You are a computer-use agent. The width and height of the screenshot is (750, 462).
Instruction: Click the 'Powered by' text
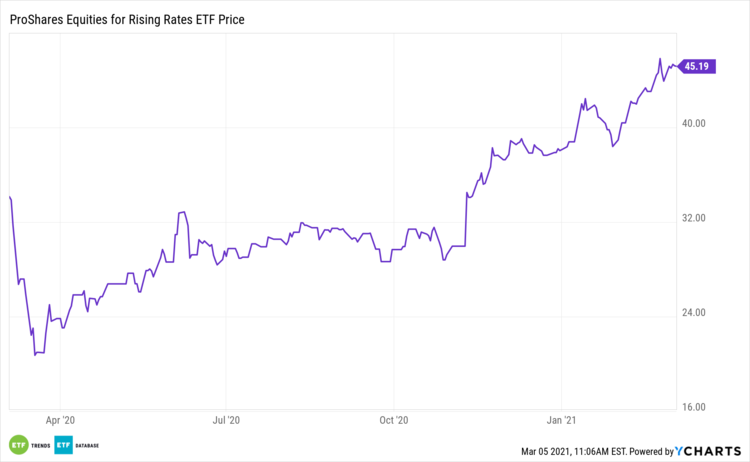point(653,451)
